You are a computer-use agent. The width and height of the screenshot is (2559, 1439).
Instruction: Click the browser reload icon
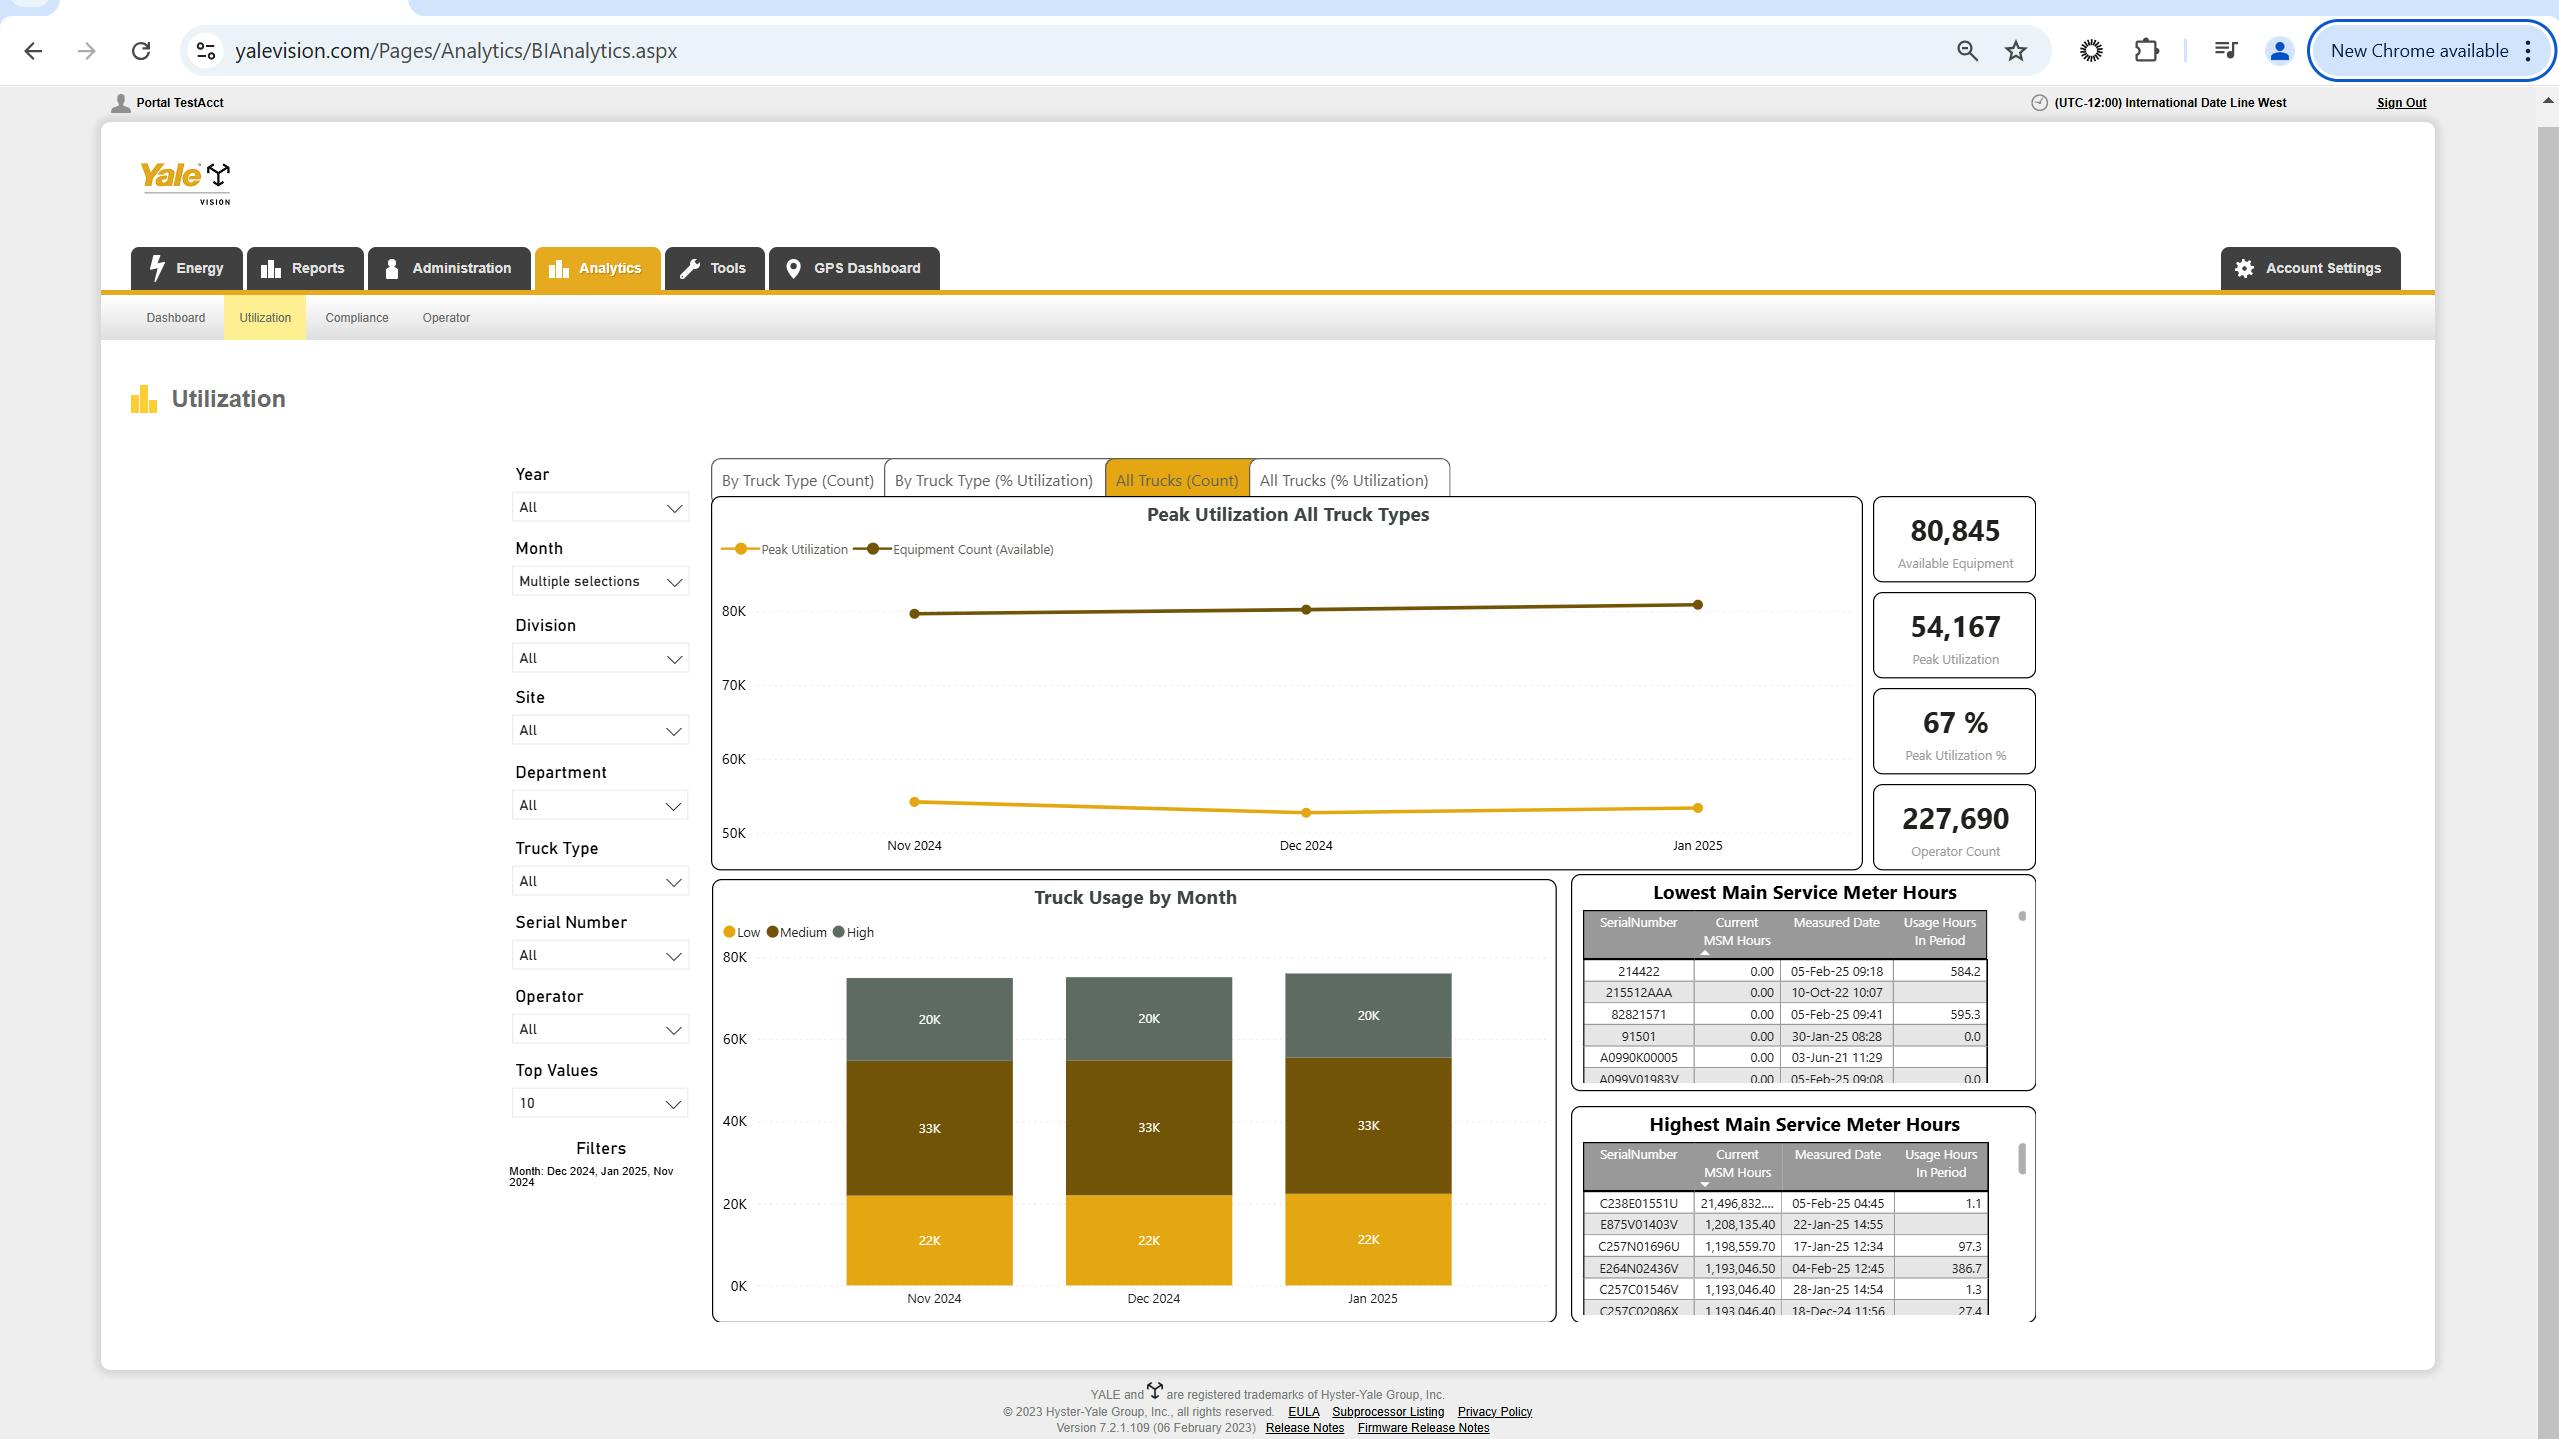coord(141,51)
